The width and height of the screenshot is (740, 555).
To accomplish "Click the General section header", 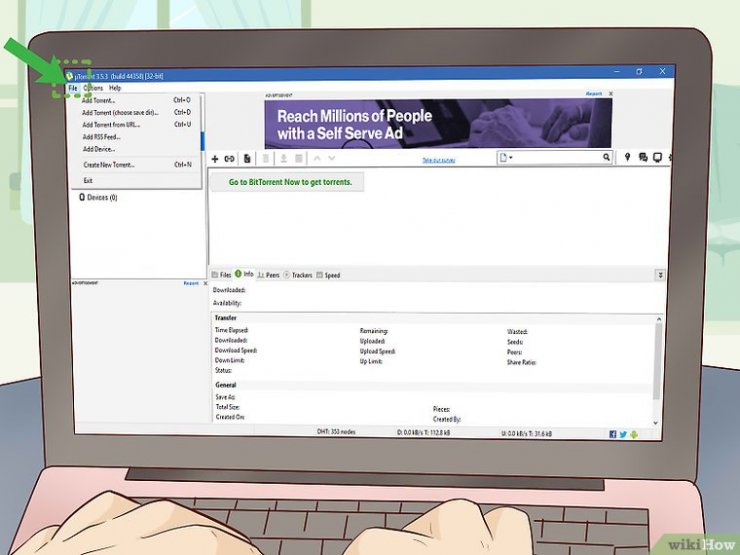I will [226, 385].
